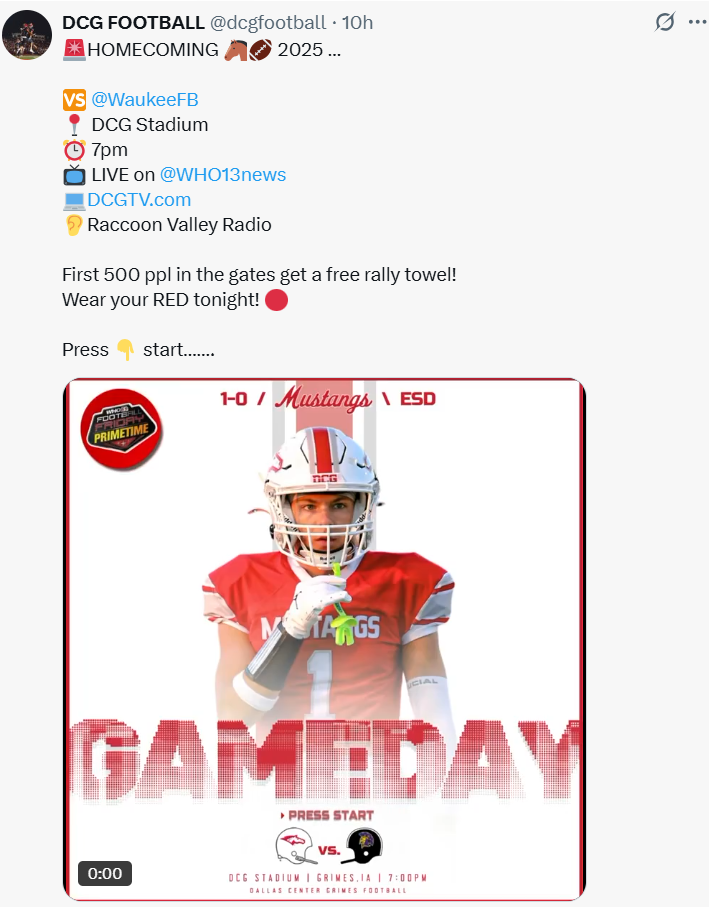Open the three-dot more options menu
This screenshot has width=709, height=907.
[x=697, y=22]
